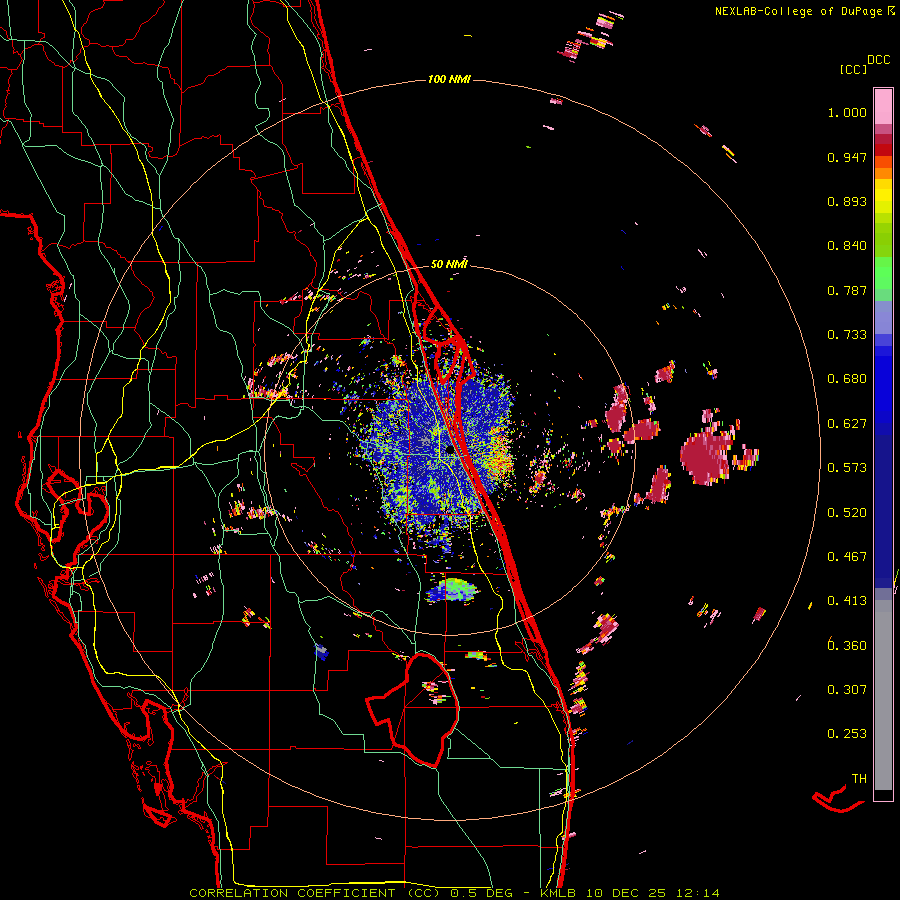This screenshot has width=900, height=900.
Task: Click the bright green color bar segment
Action: [883, 273]
